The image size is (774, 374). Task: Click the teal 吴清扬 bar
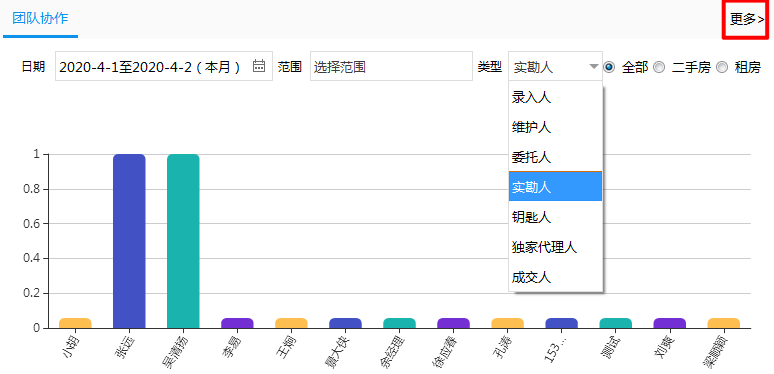tap(183, 241)
